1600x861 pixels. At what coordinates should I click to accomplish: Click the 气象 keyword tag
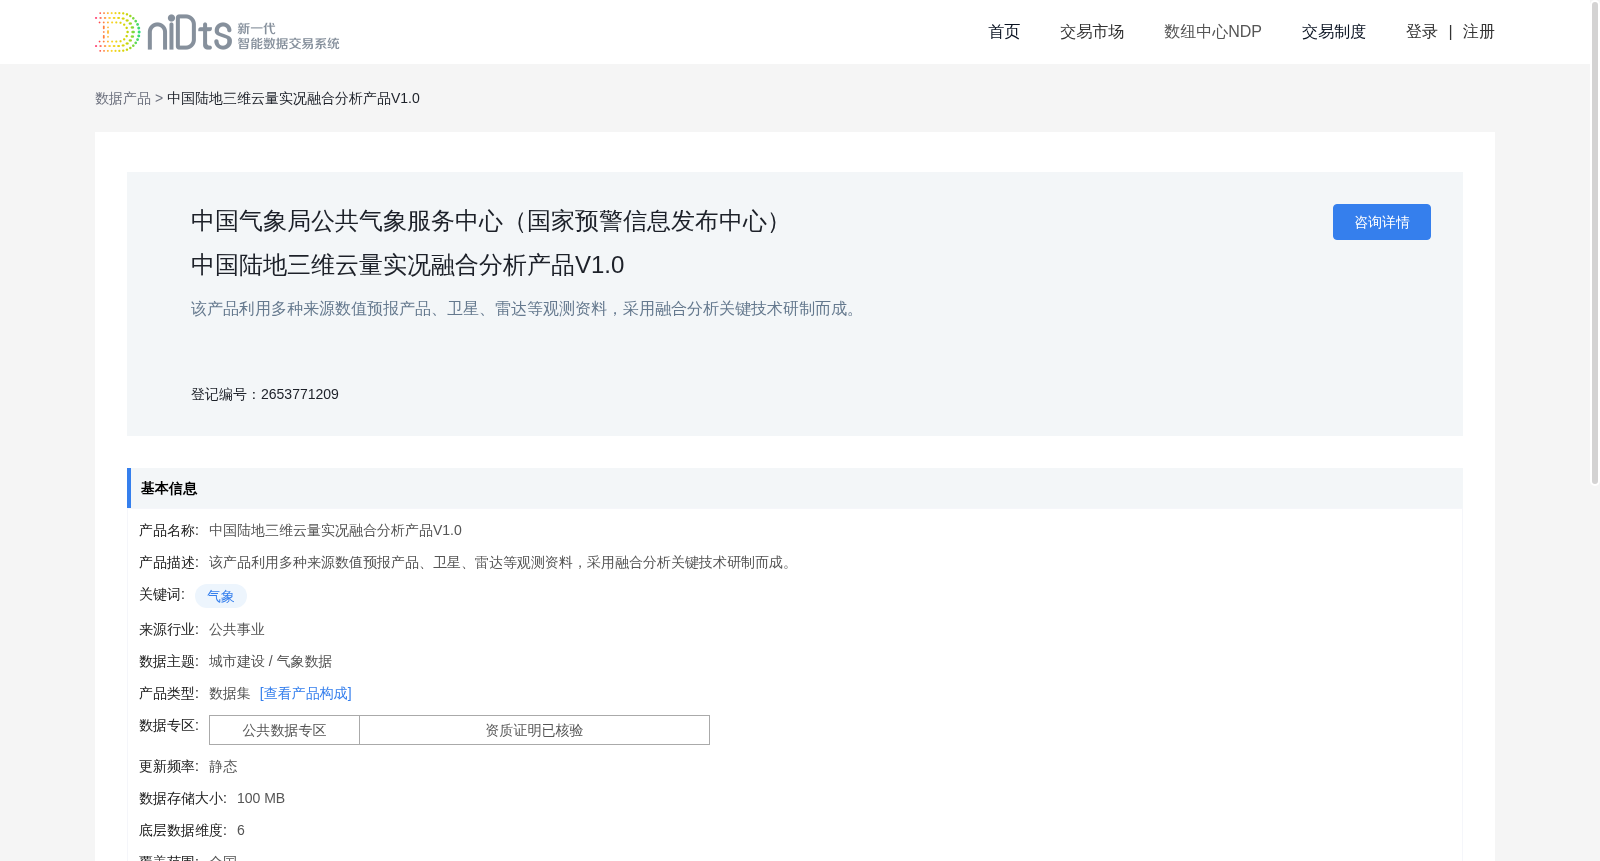[220, 596]
